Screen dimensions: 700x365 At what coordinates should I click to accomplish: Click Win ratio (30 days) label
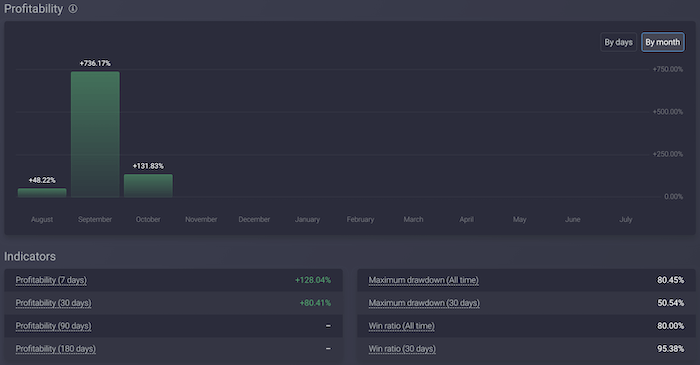pos(402,348)
